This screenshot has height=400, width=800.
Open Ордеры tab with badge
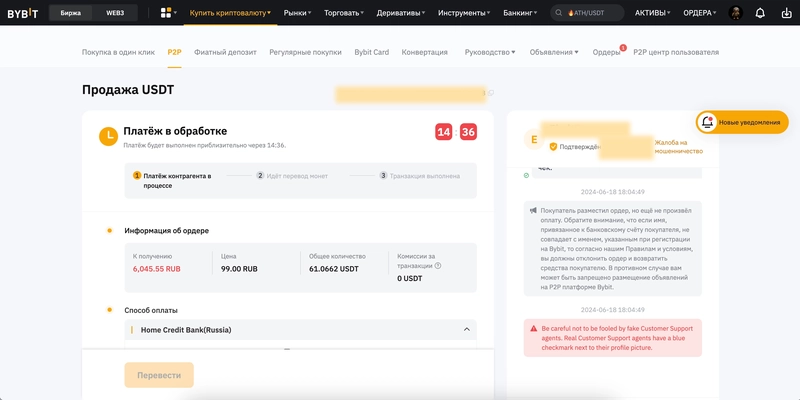pyautogui.click(x=607, y=52)
